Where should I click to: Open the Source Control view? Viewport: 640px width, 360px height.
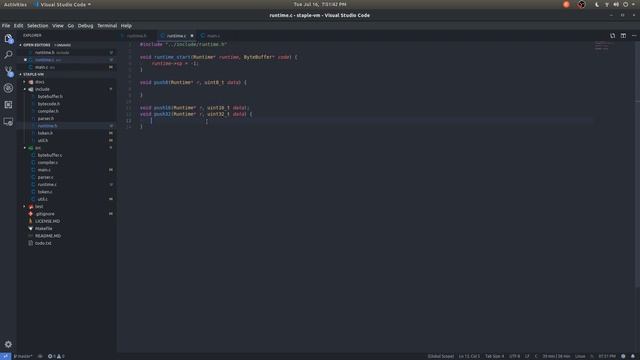tap(8, 71)
